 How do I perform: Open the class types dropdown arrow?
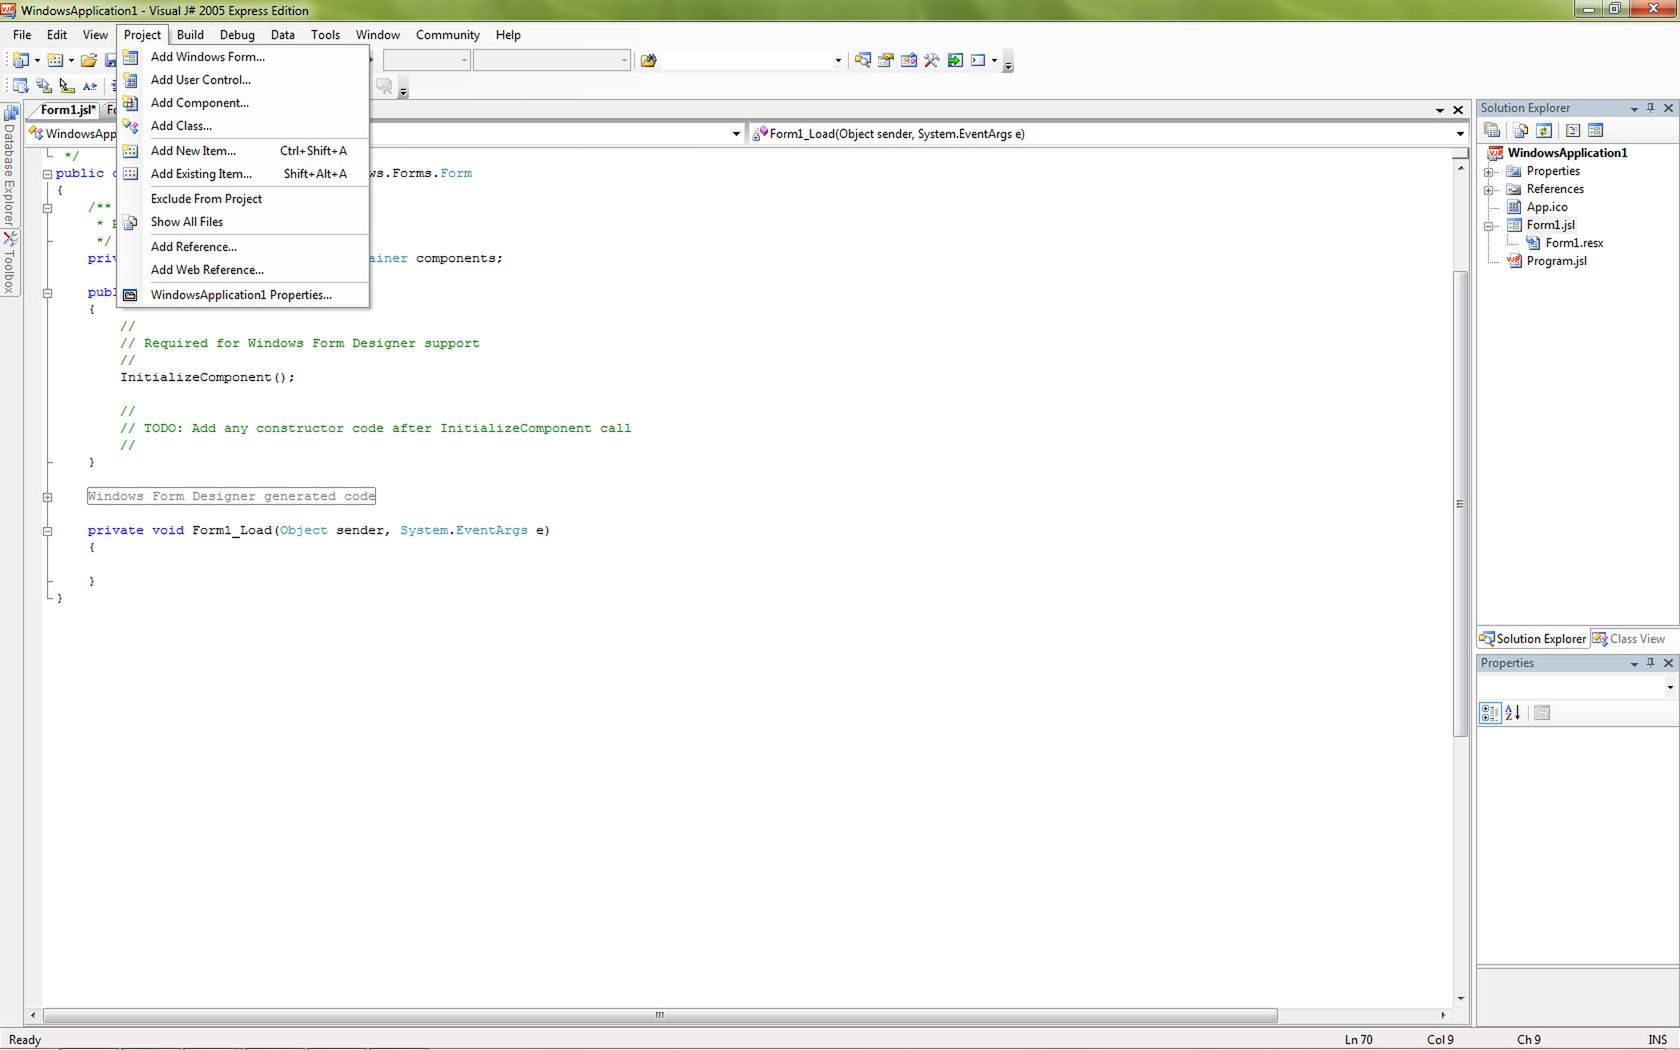tap(736, 134)
